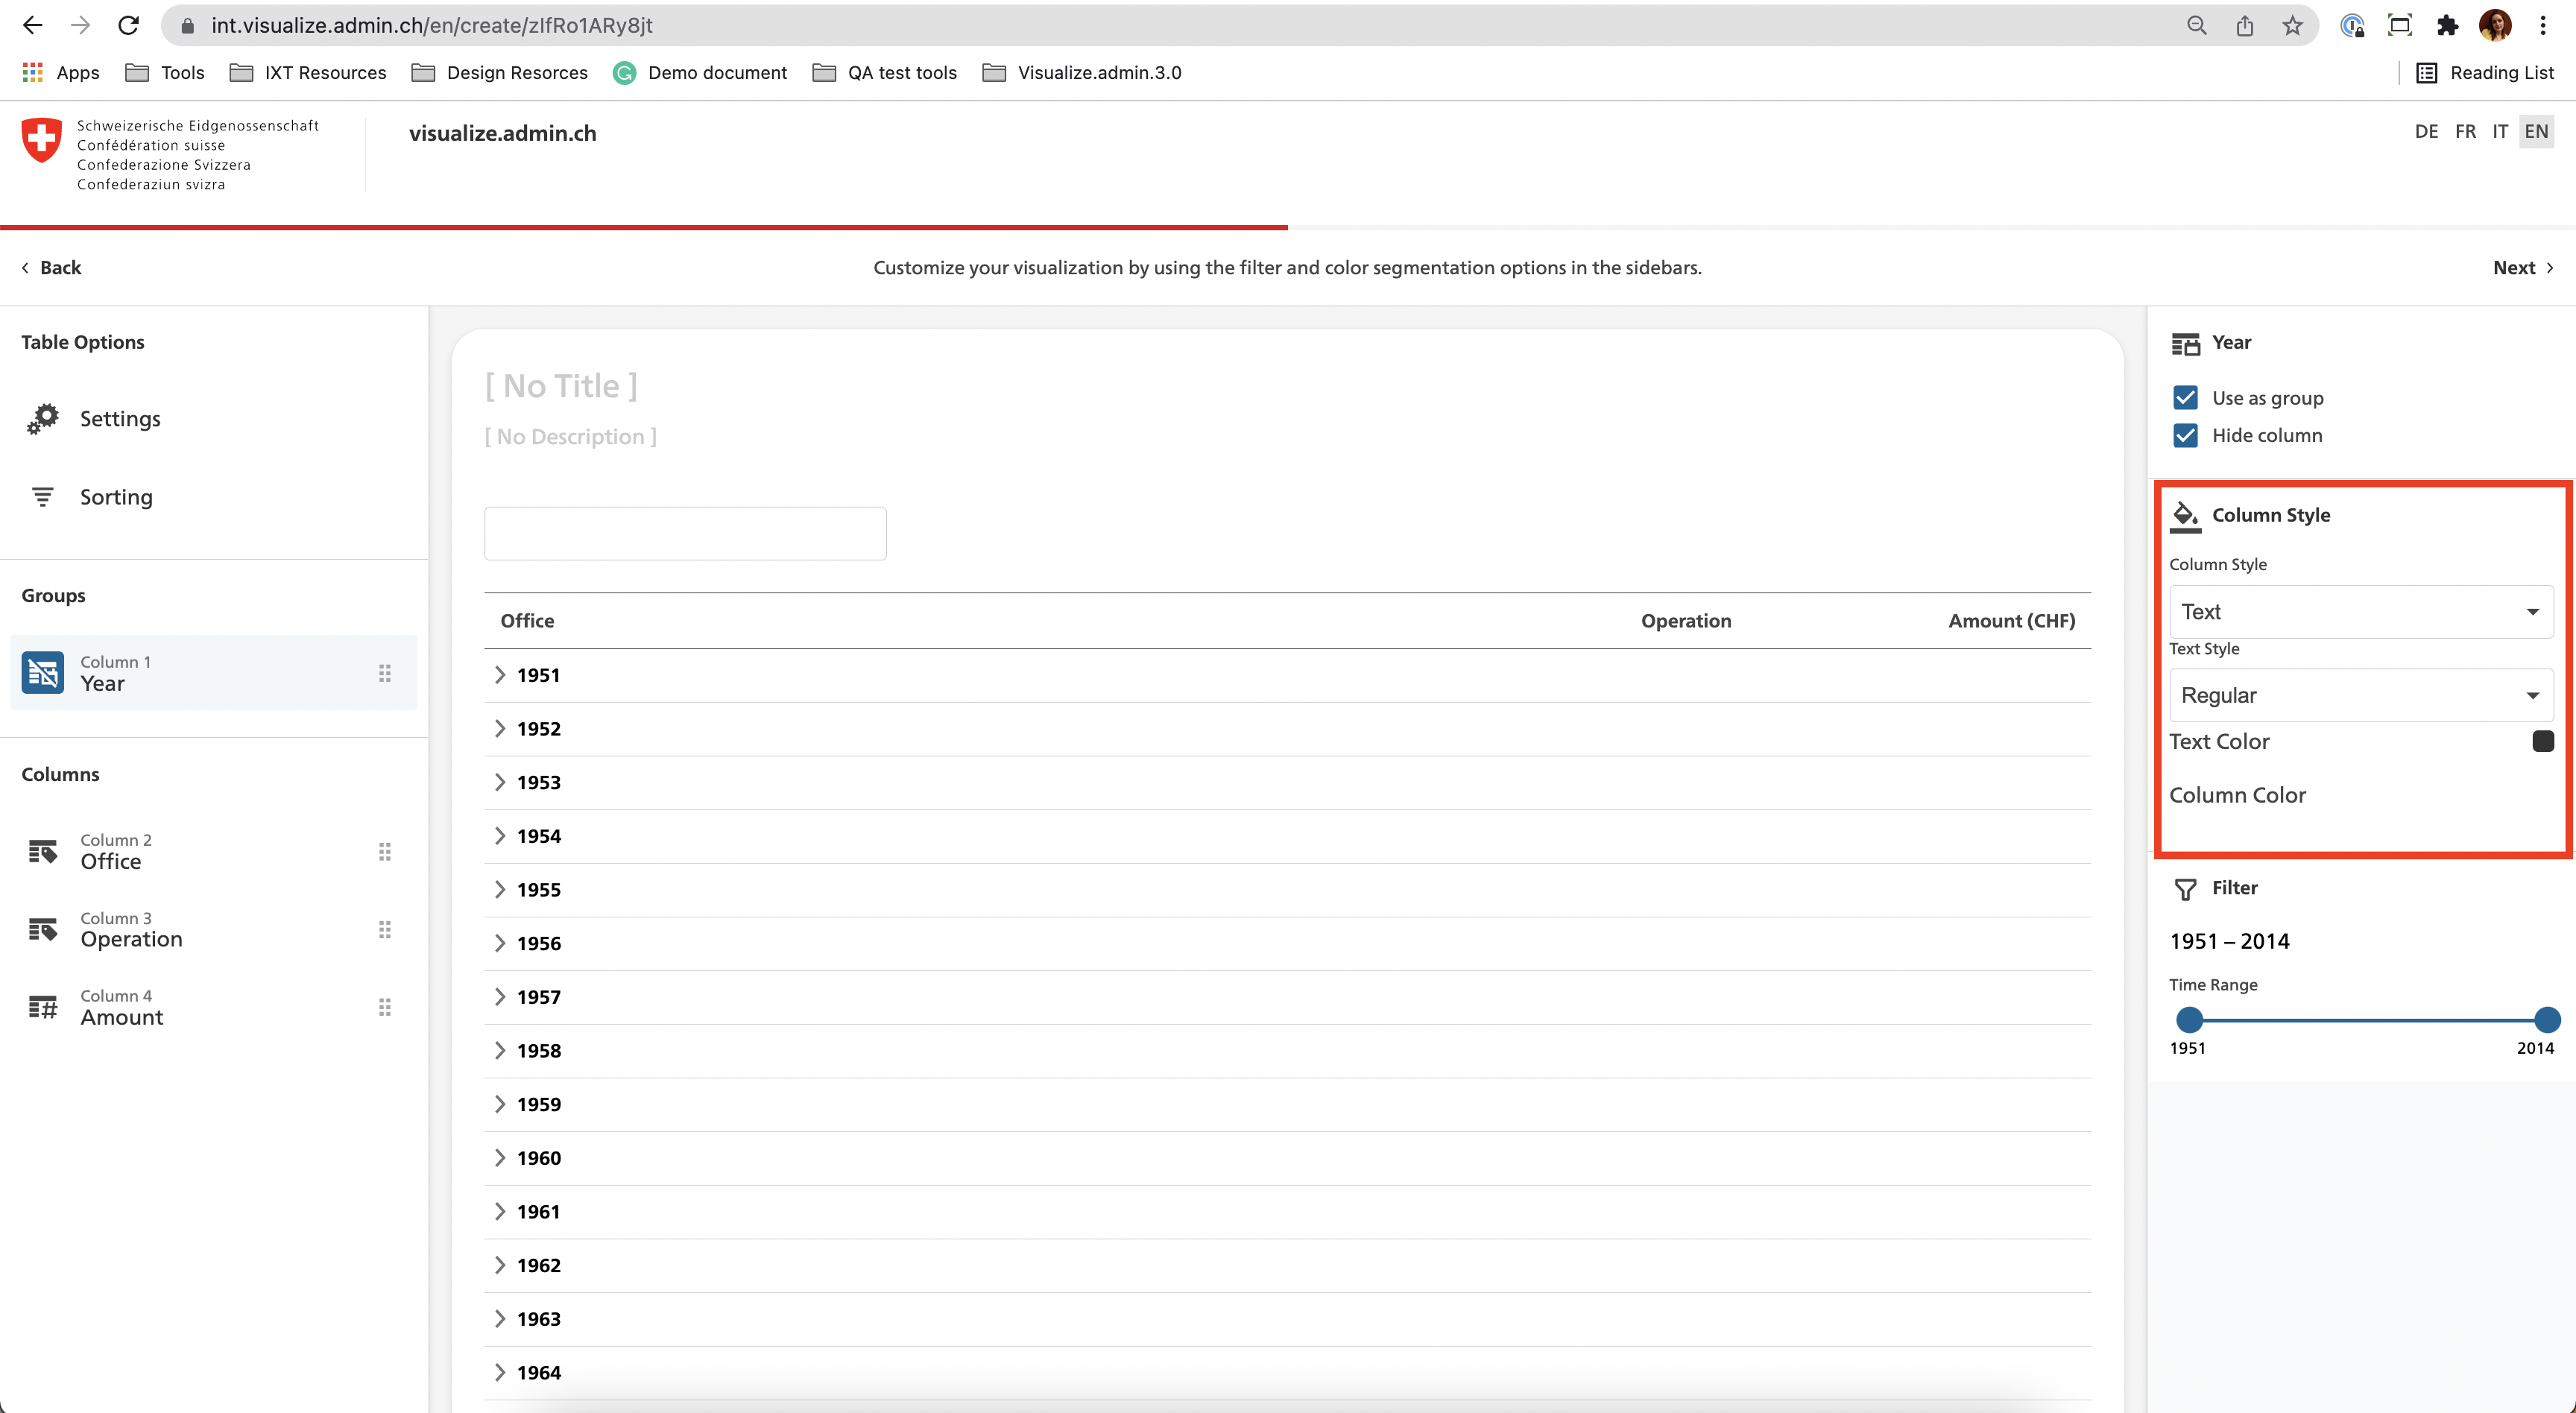Click the Filter funnel icon
The height and width of the screenshot is (1413, 2576).
[x=2185, y=888]
